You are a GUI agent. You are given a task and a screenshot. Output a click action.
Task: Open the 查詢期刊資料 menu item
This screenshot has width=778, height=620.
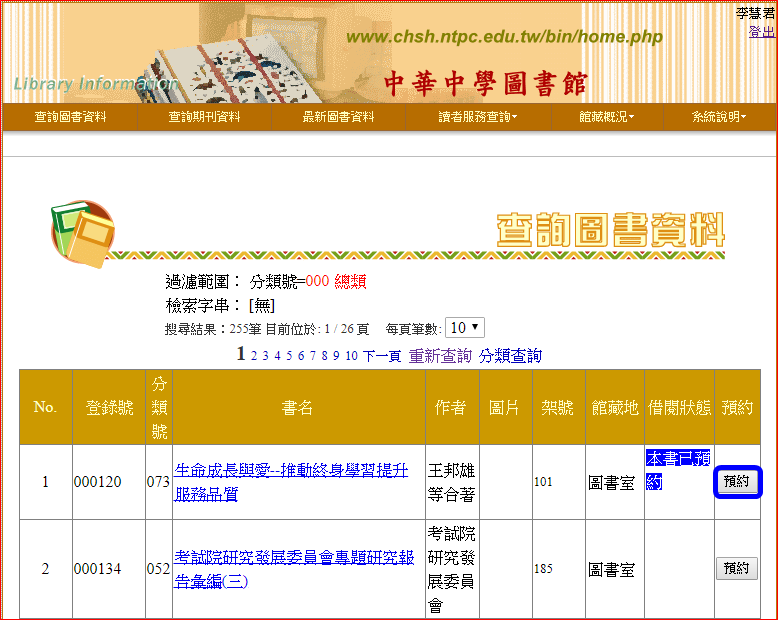tap(204, 117)
